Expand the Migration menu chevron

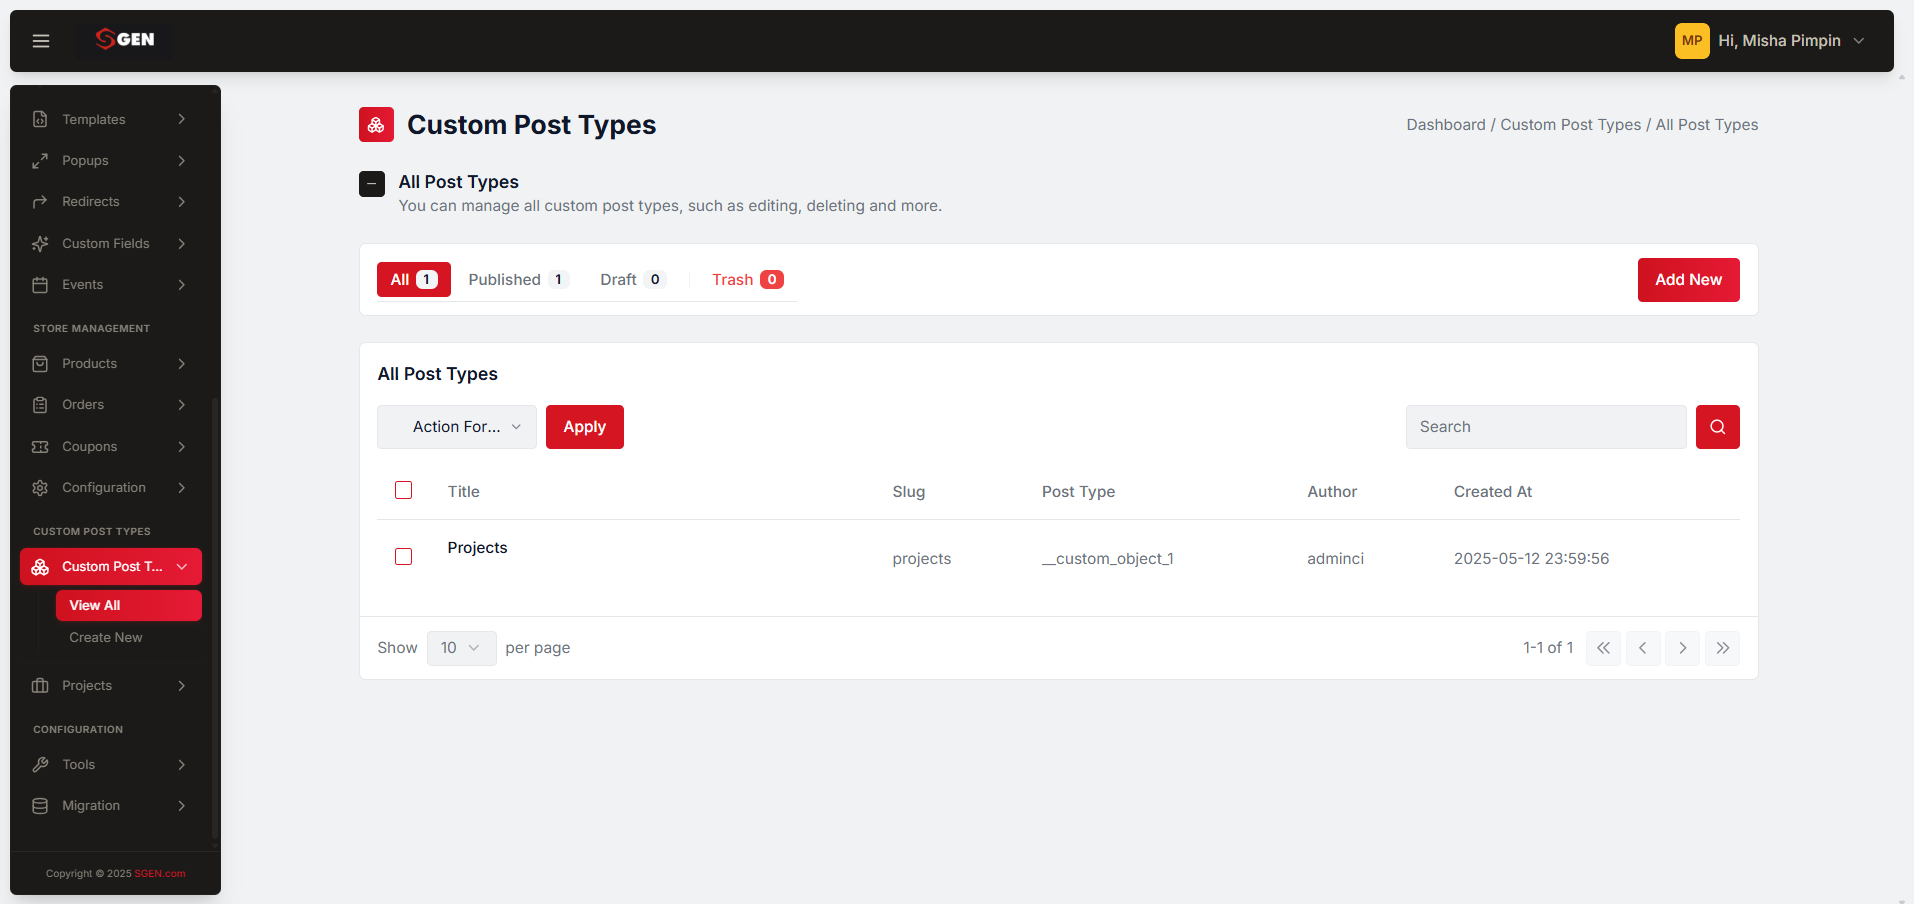[182, 806]
